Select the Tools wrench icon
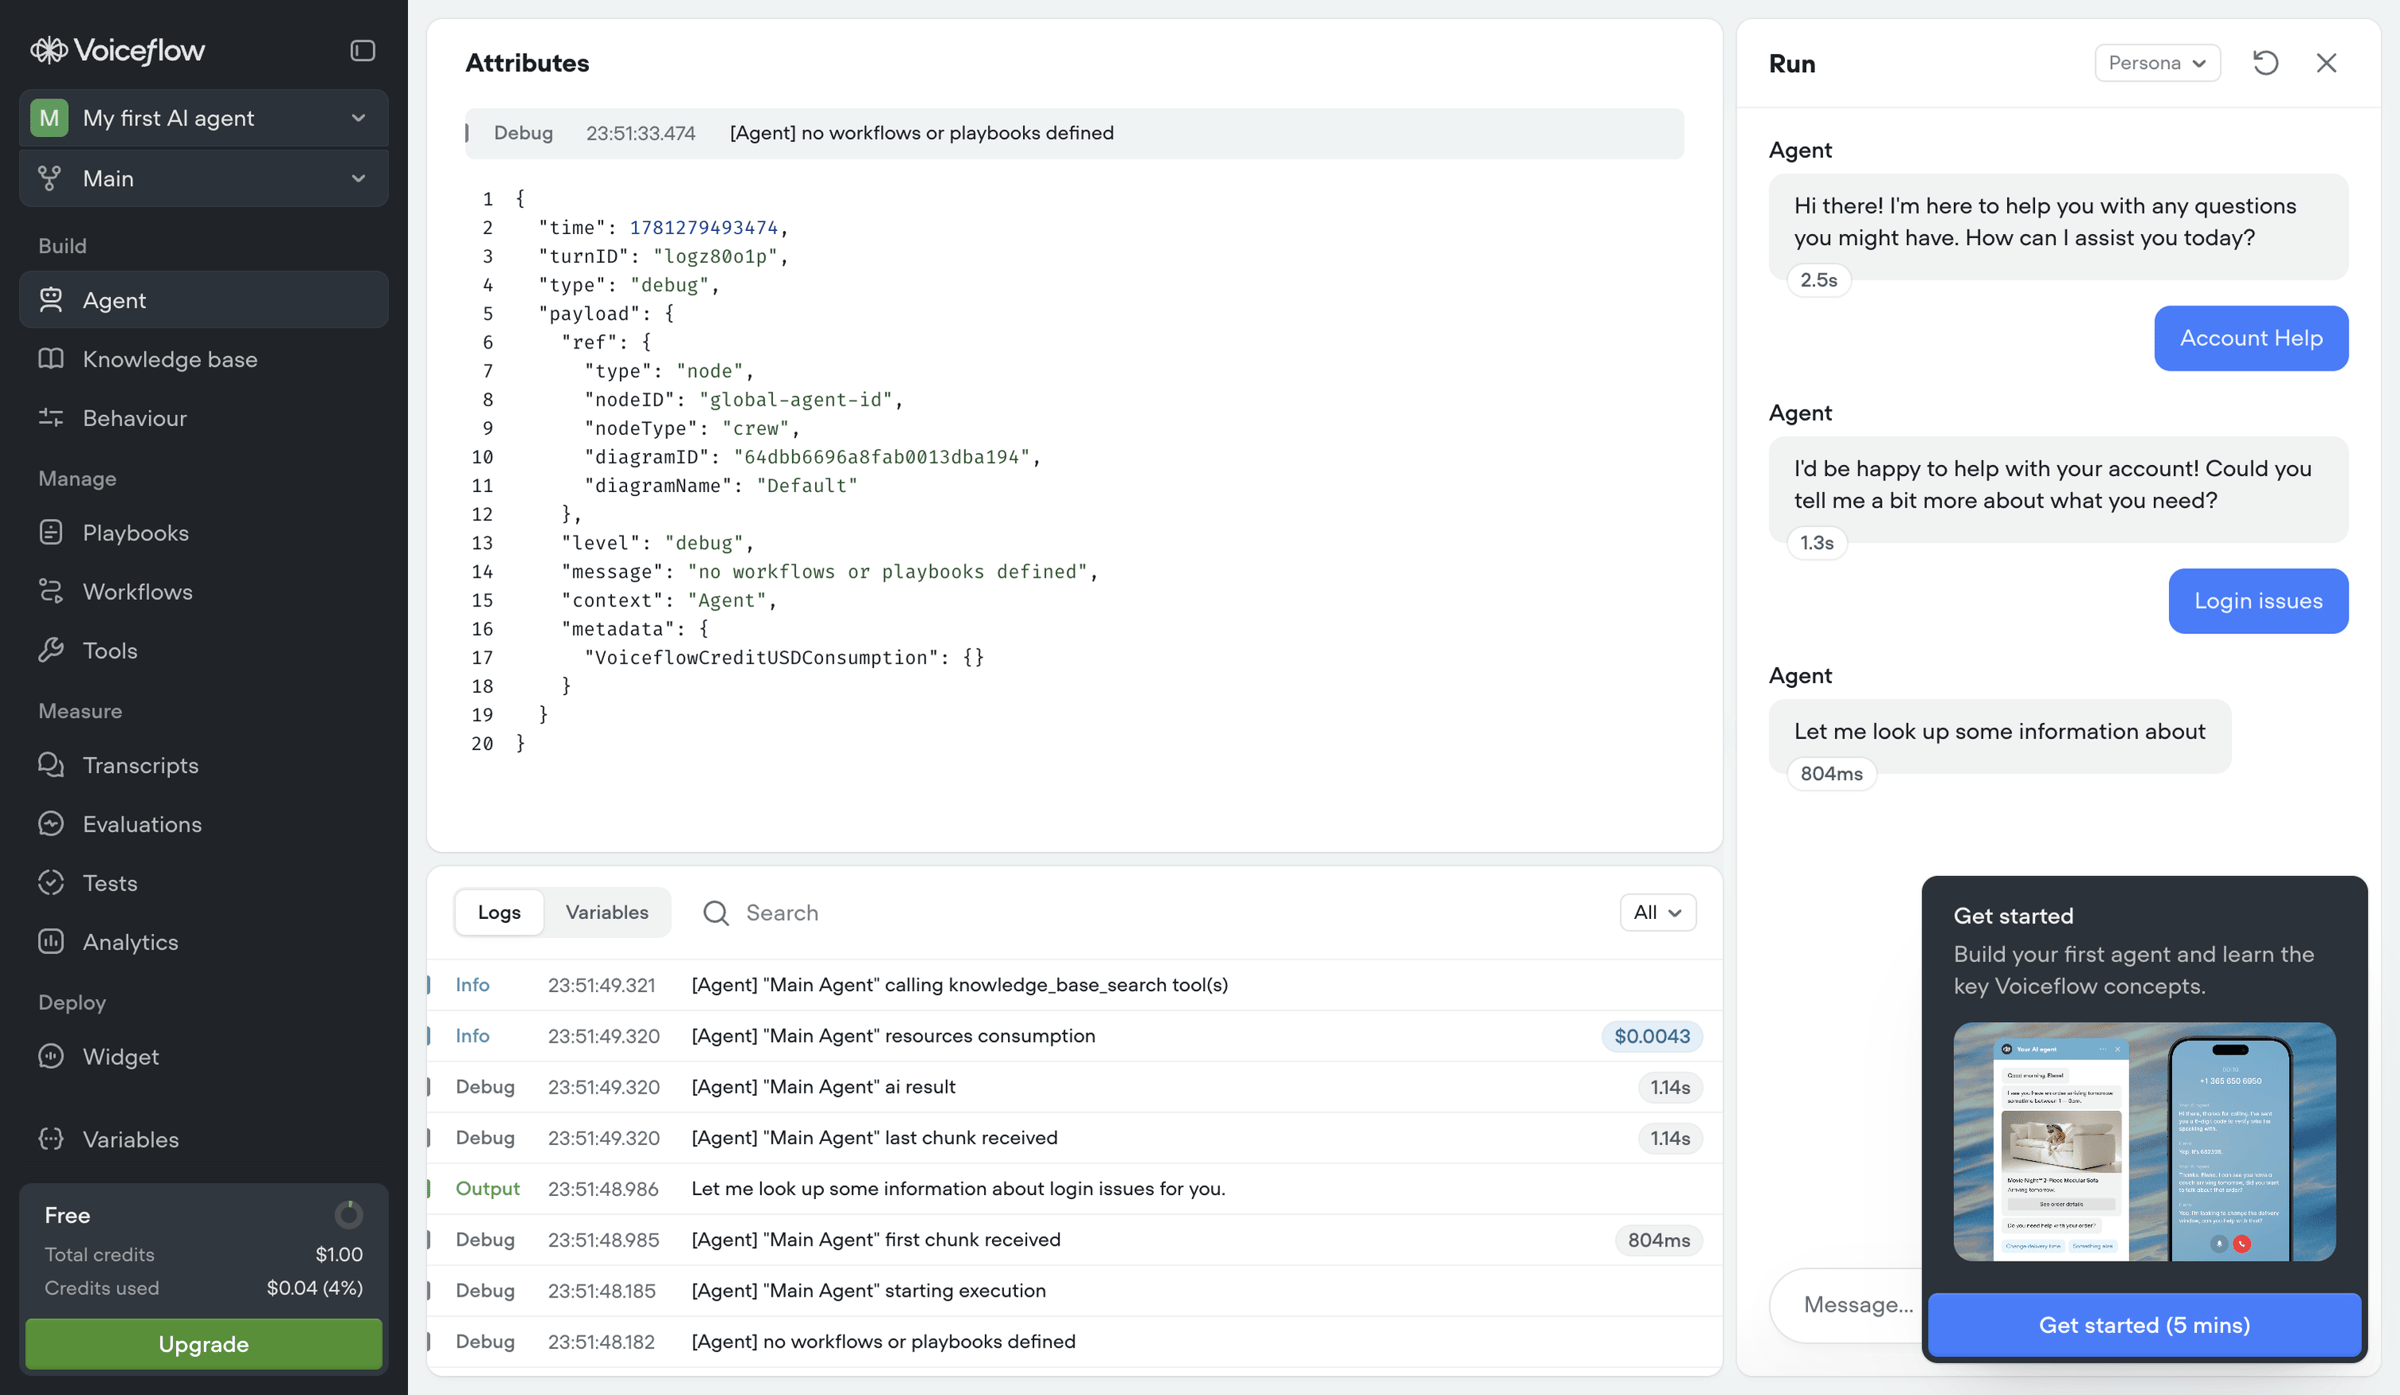 [51, 650]
